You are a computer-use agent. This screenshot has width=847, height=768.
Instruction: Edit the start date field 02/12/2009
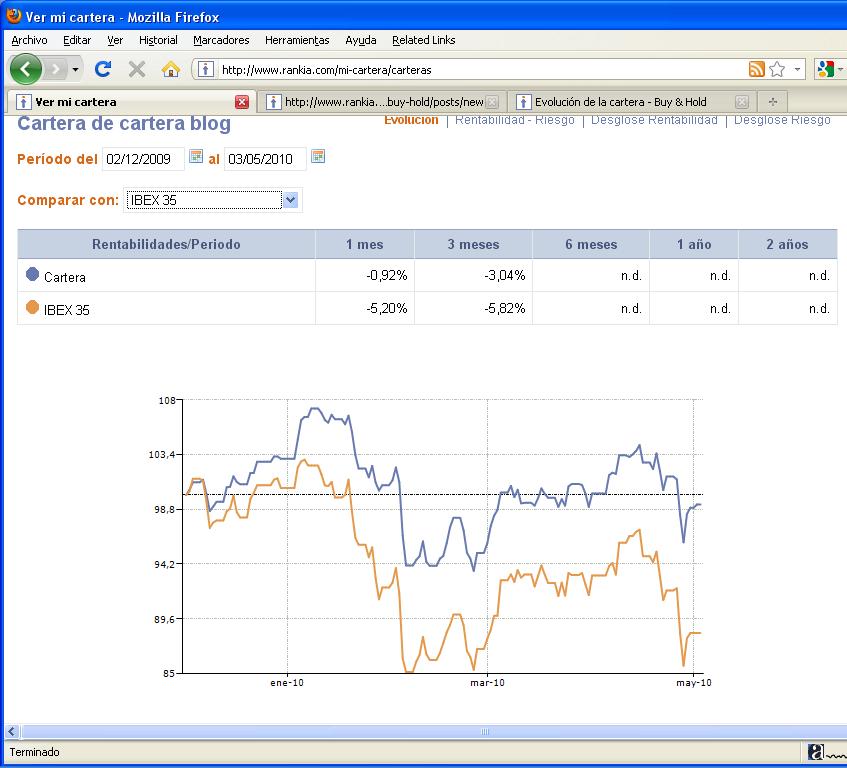[143, 159]
